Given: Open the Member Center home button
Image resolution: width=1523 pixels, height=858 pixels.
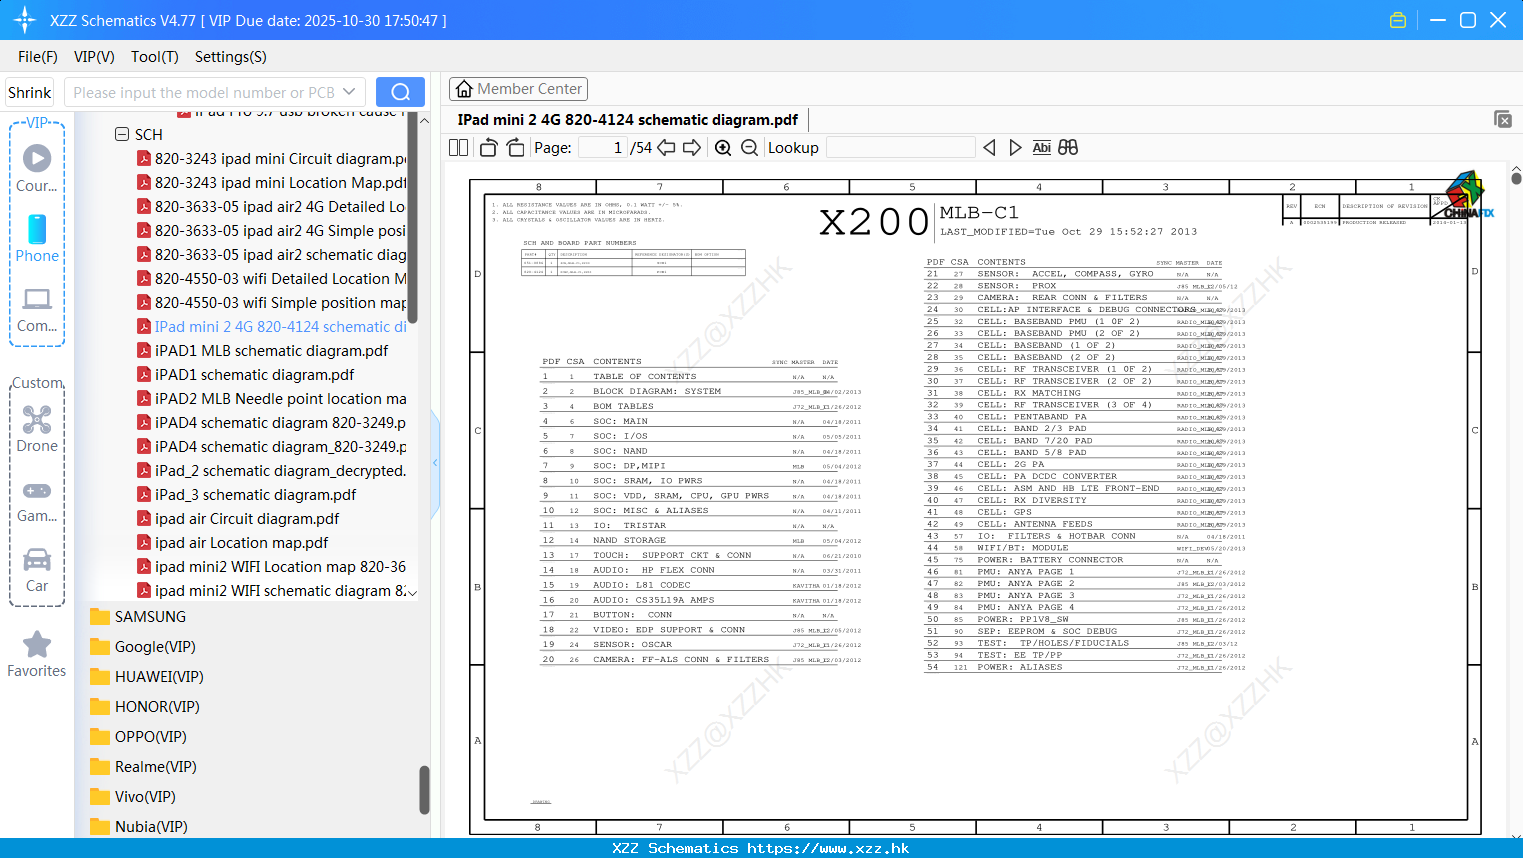Looking at the screenshot, I should [518, 89].
